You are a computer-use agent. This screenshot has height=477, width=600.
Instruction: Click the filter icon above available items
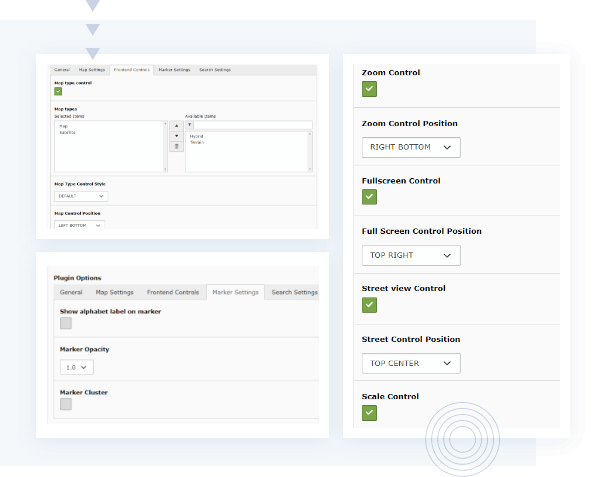coord(190,125)
